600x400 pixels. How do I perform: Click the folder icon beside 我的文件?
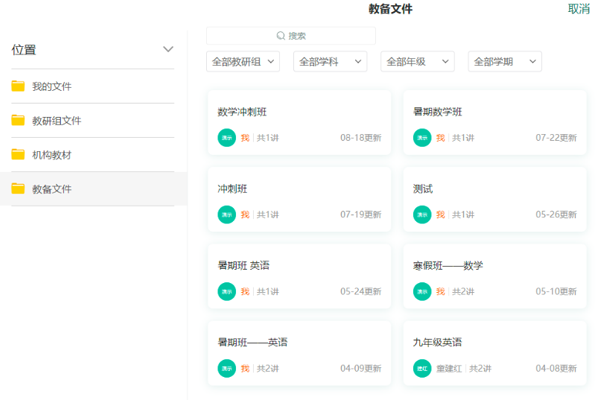18,86
